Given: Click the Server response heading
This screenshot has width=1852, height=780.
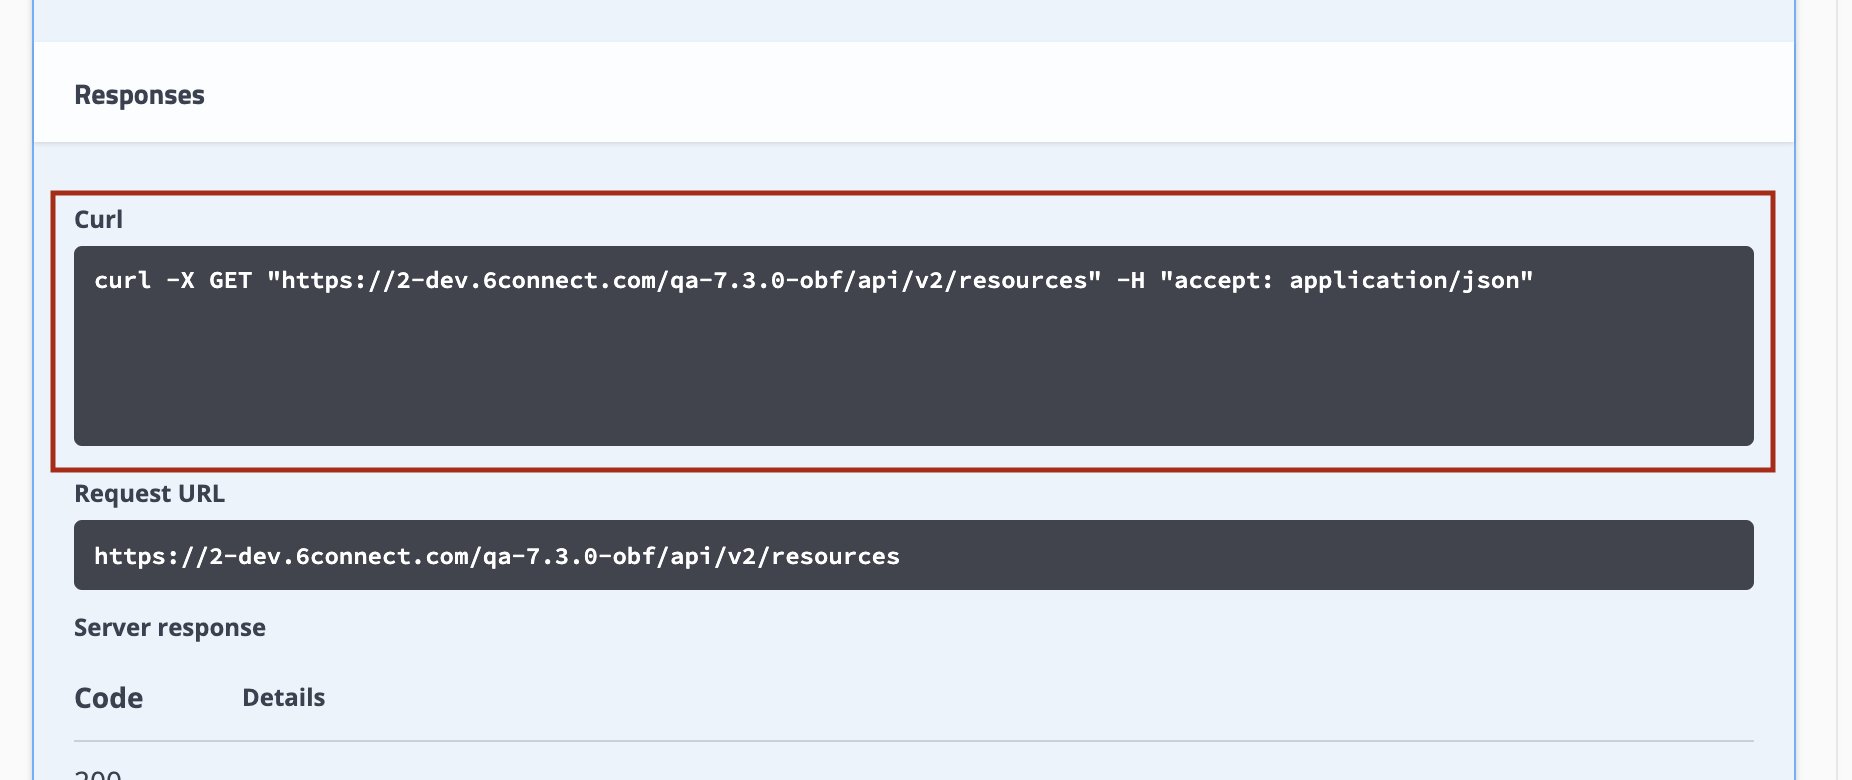Looking at the screenshot, I should [x=170, y=628].
